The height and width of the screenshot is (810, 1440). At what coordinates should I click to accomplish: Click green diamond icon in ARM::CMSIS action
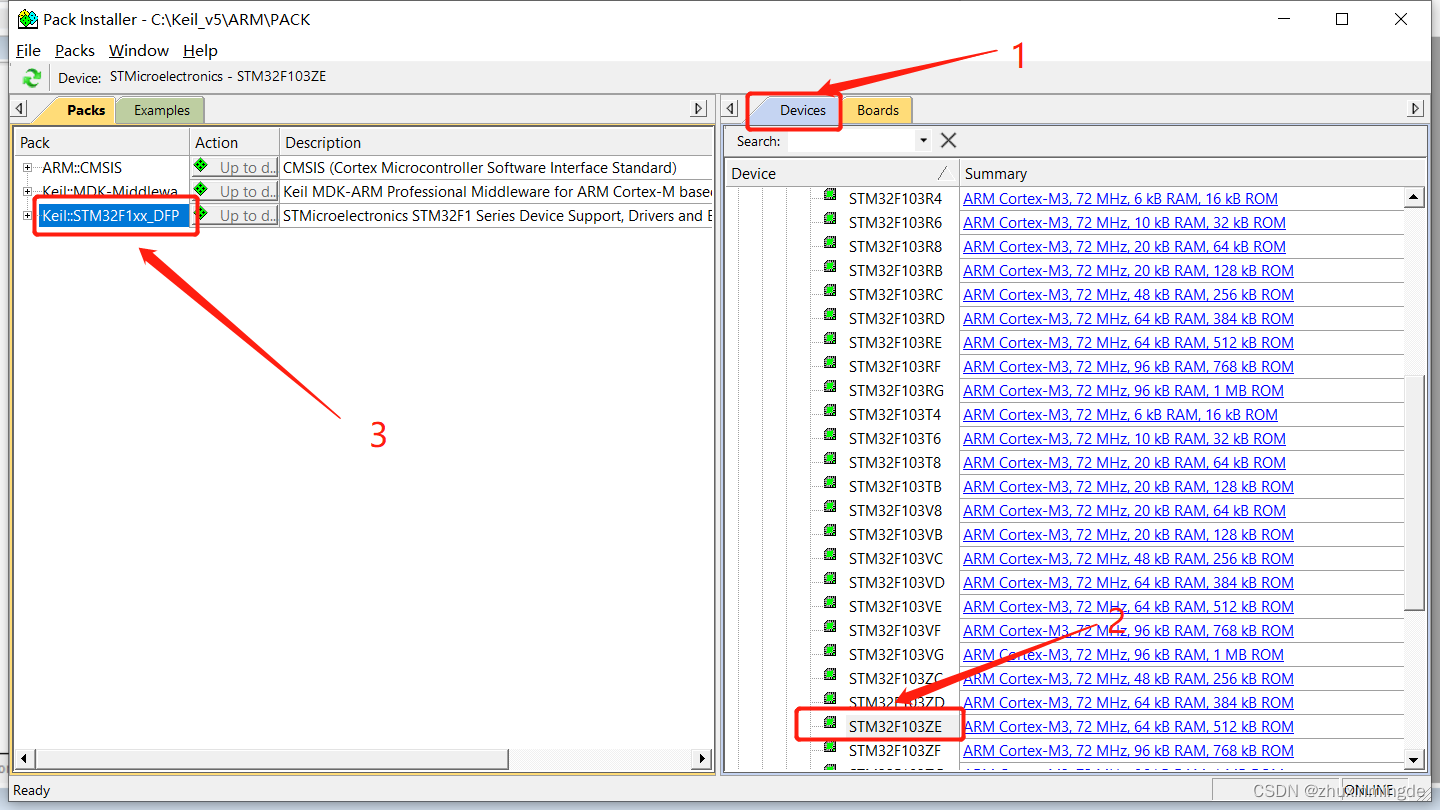[201, 166]
